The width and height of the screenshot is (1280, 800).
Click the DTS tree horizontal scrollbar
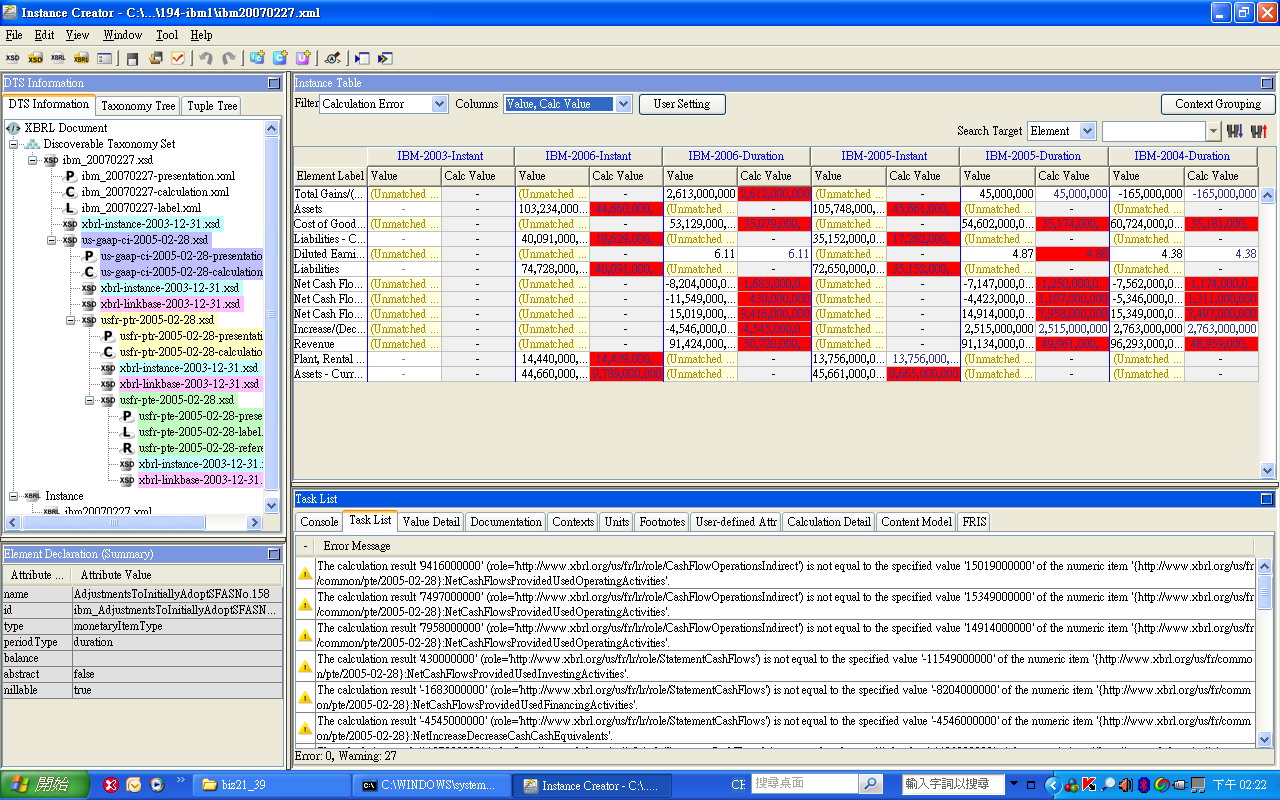112,523
